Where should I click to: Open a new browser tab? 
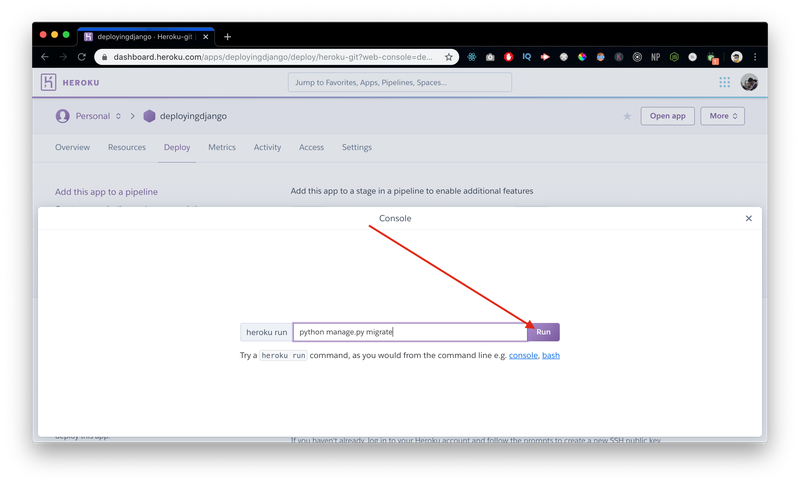pyautogui.click(x=228, y=37)
